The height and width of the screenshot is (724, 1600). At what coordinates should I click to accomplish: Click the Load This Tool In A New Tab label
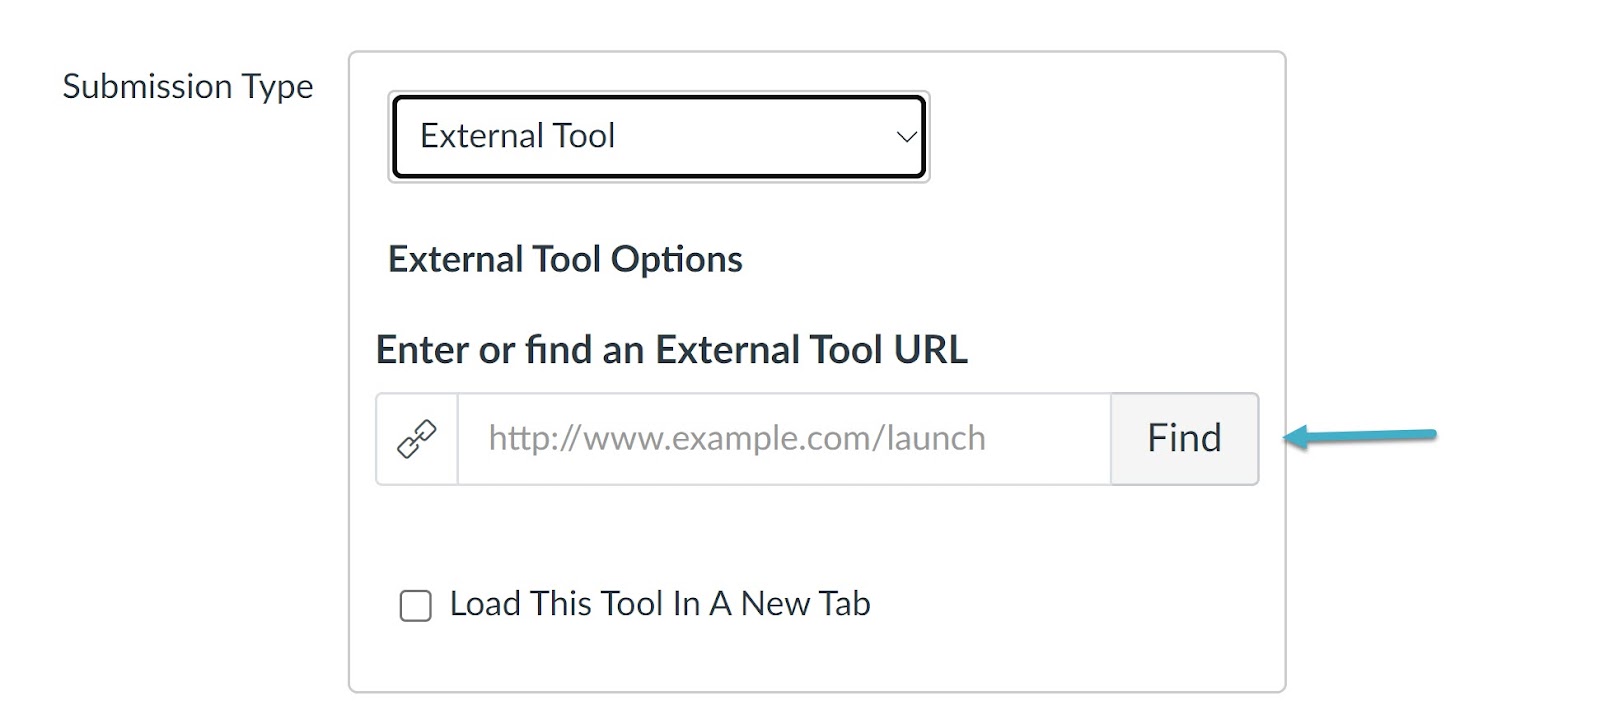(x=659, y=604)
